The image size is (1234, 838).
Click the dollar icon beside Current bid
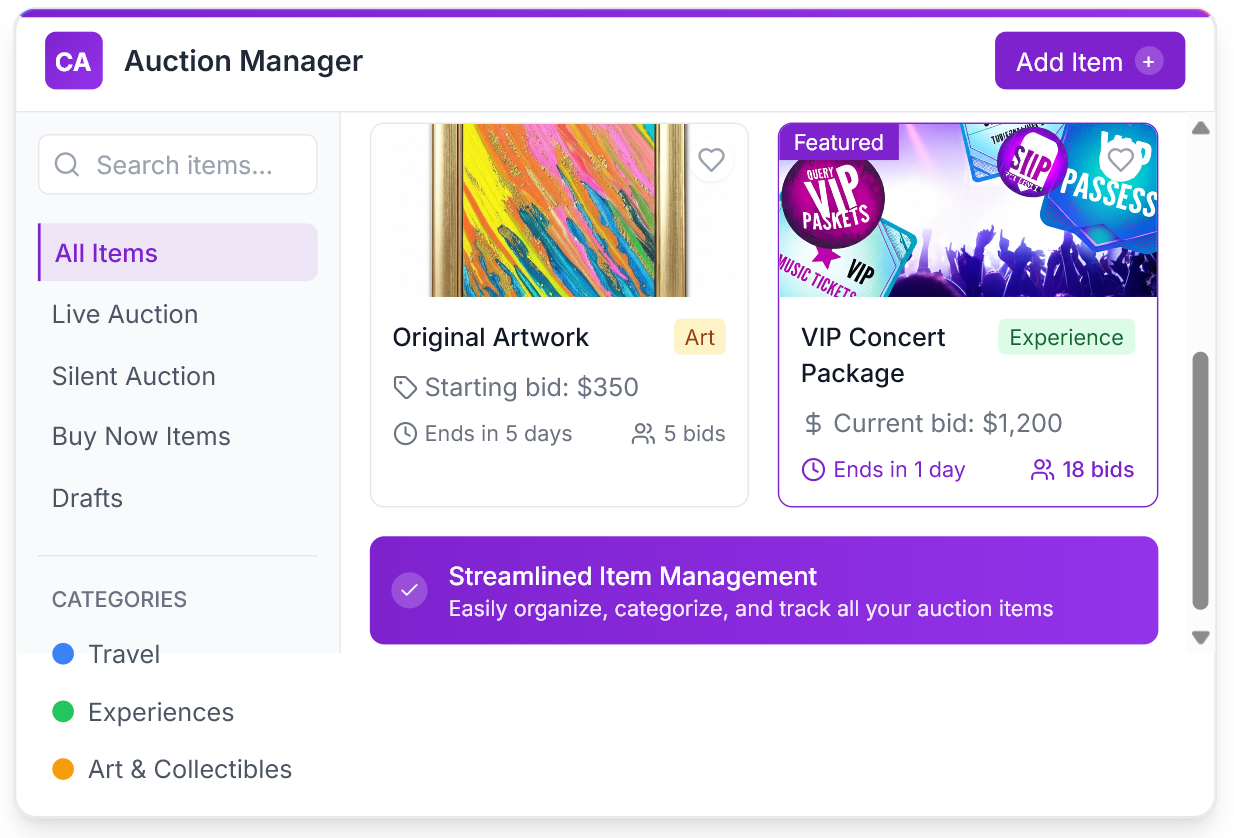pyautogui.click(x=813, y=424)
